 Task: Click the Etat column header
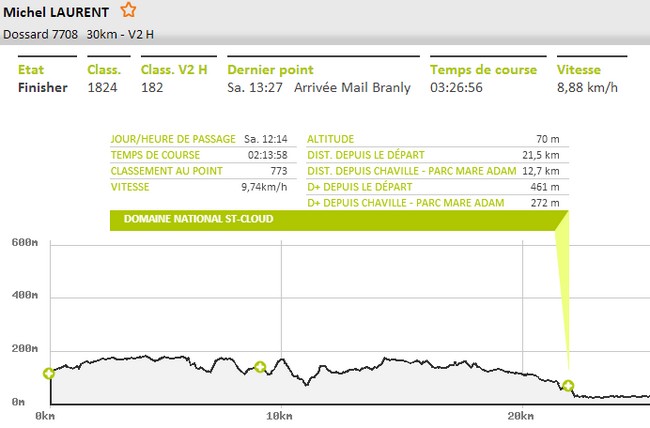(x=33, y=70)
